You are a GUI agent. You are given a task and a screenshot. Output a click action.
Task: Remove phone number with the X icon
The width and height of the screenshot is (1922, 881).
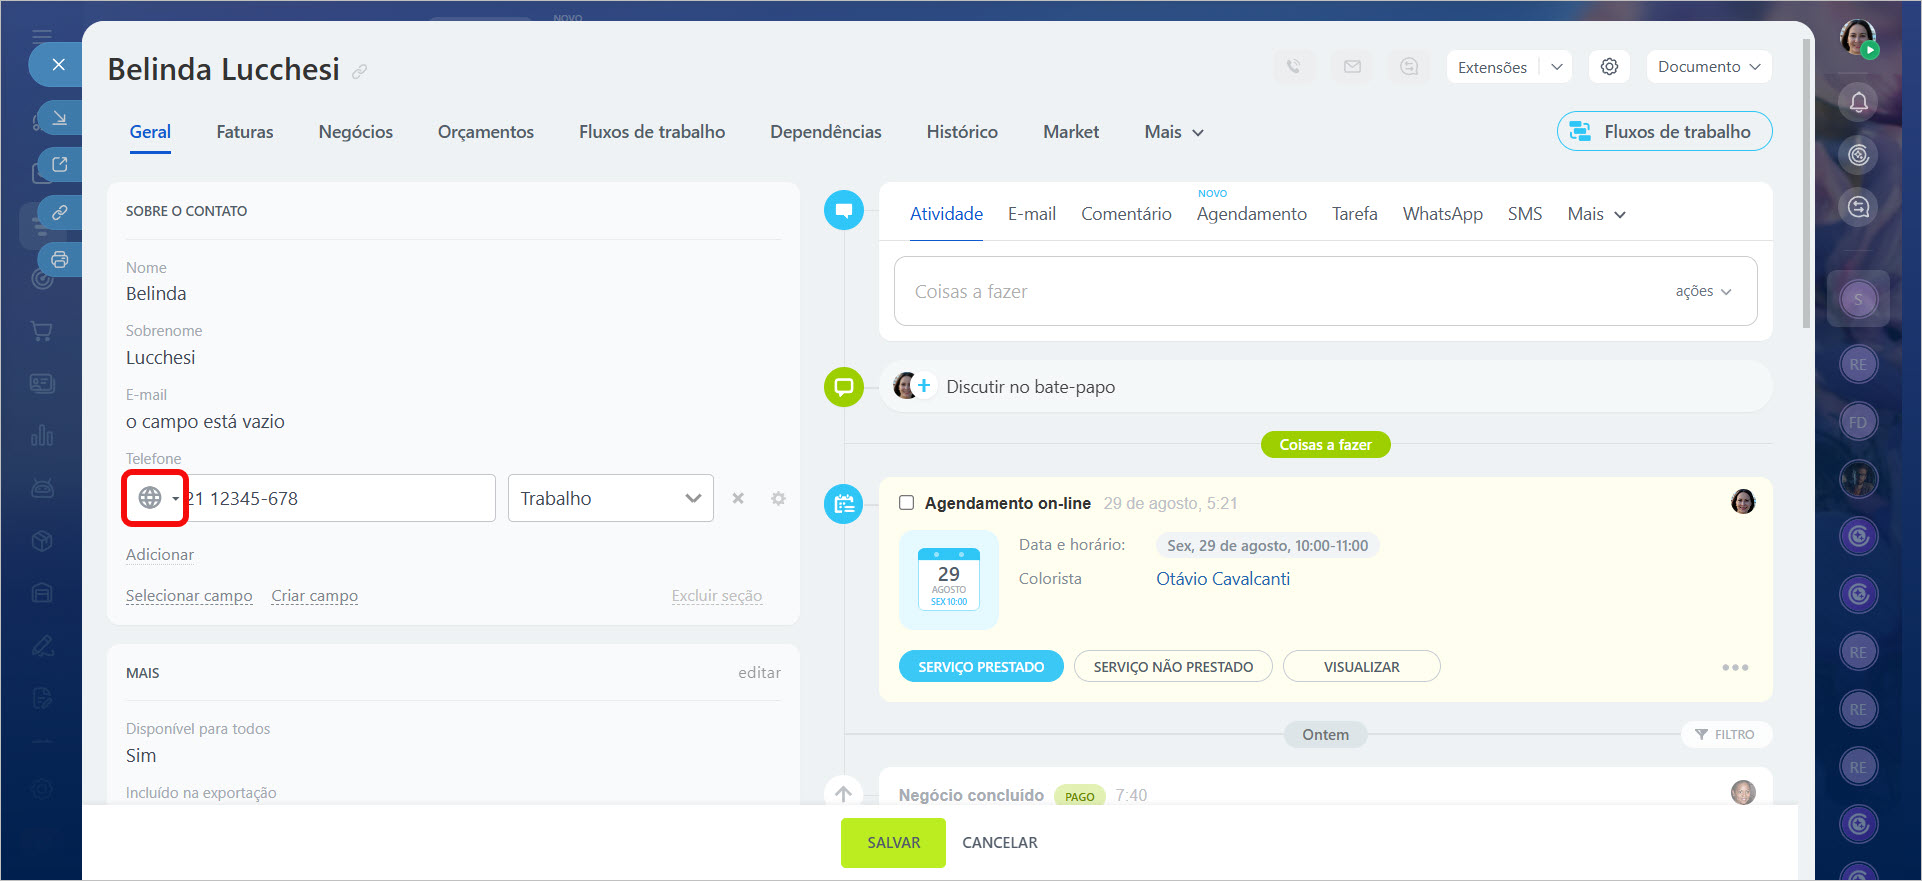tap(738, 498)
